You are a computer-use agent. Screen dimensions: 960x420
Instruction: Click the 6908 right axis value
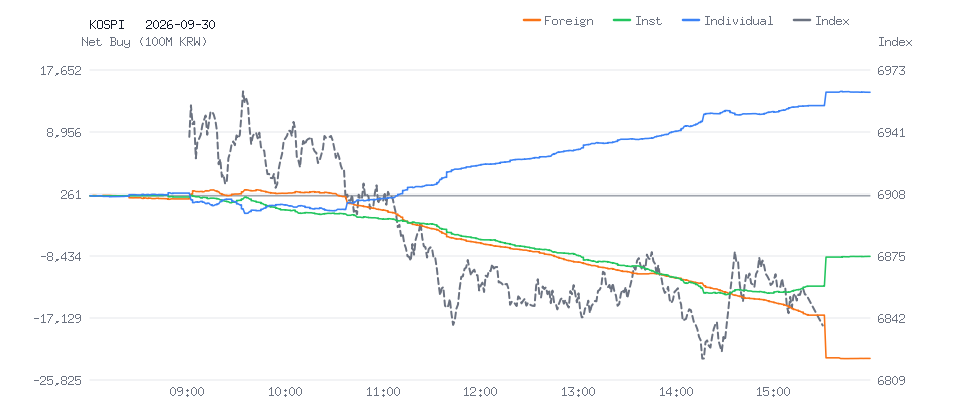[x=890, y=195]
